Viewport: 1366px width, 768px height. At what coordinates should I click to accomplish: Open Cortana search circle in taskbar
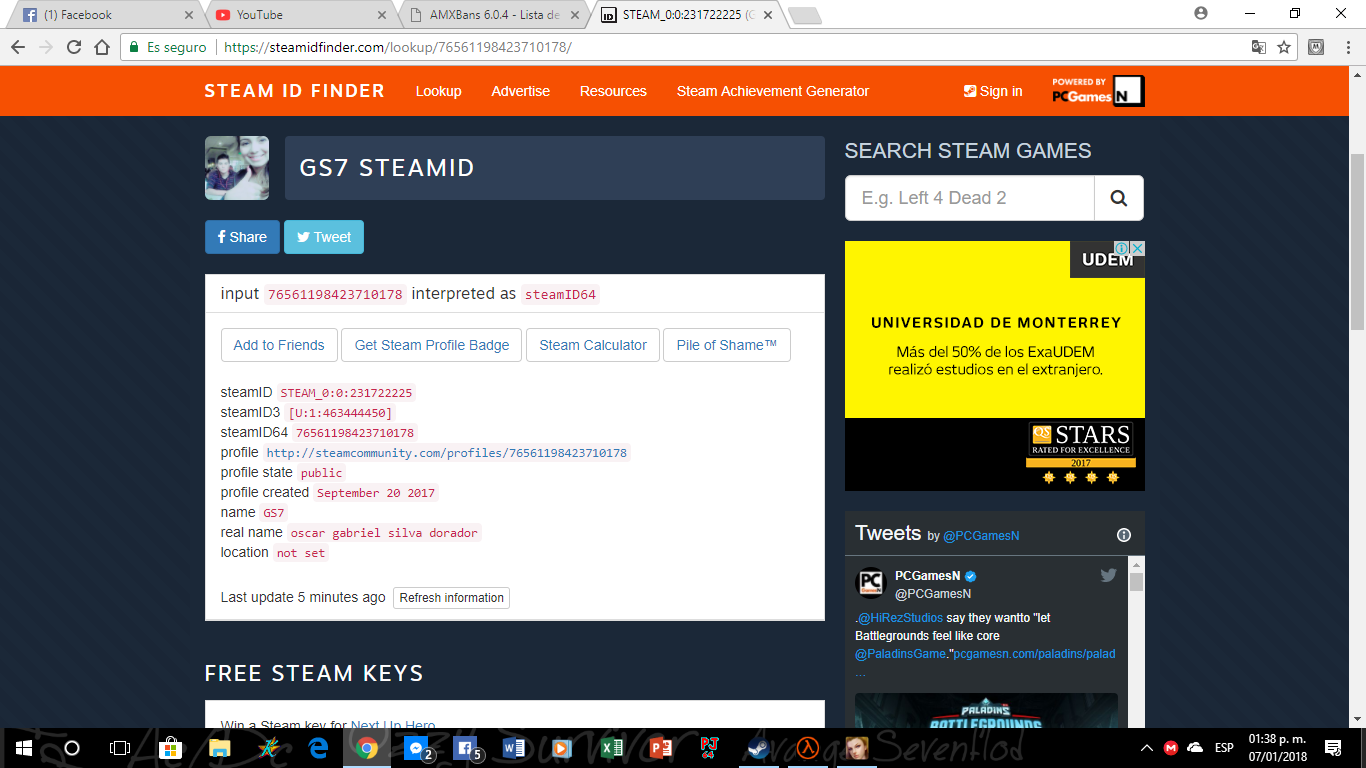pos(71,748)
